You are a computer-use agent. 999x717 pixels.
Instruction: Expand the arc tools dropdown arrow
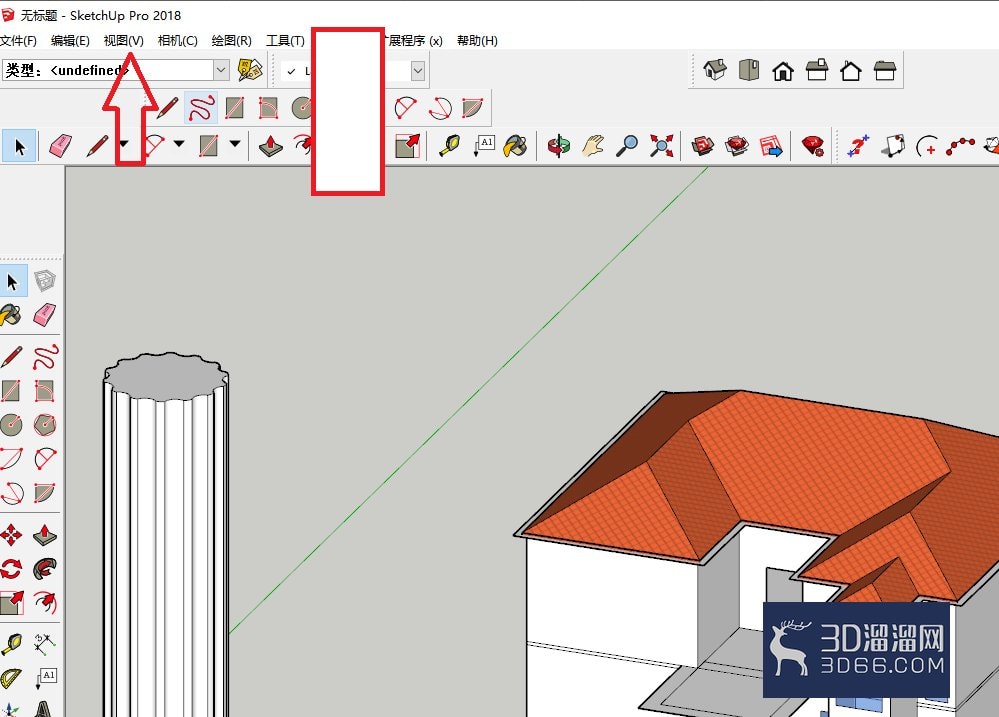pyautogui.click(x=179, y=144)
